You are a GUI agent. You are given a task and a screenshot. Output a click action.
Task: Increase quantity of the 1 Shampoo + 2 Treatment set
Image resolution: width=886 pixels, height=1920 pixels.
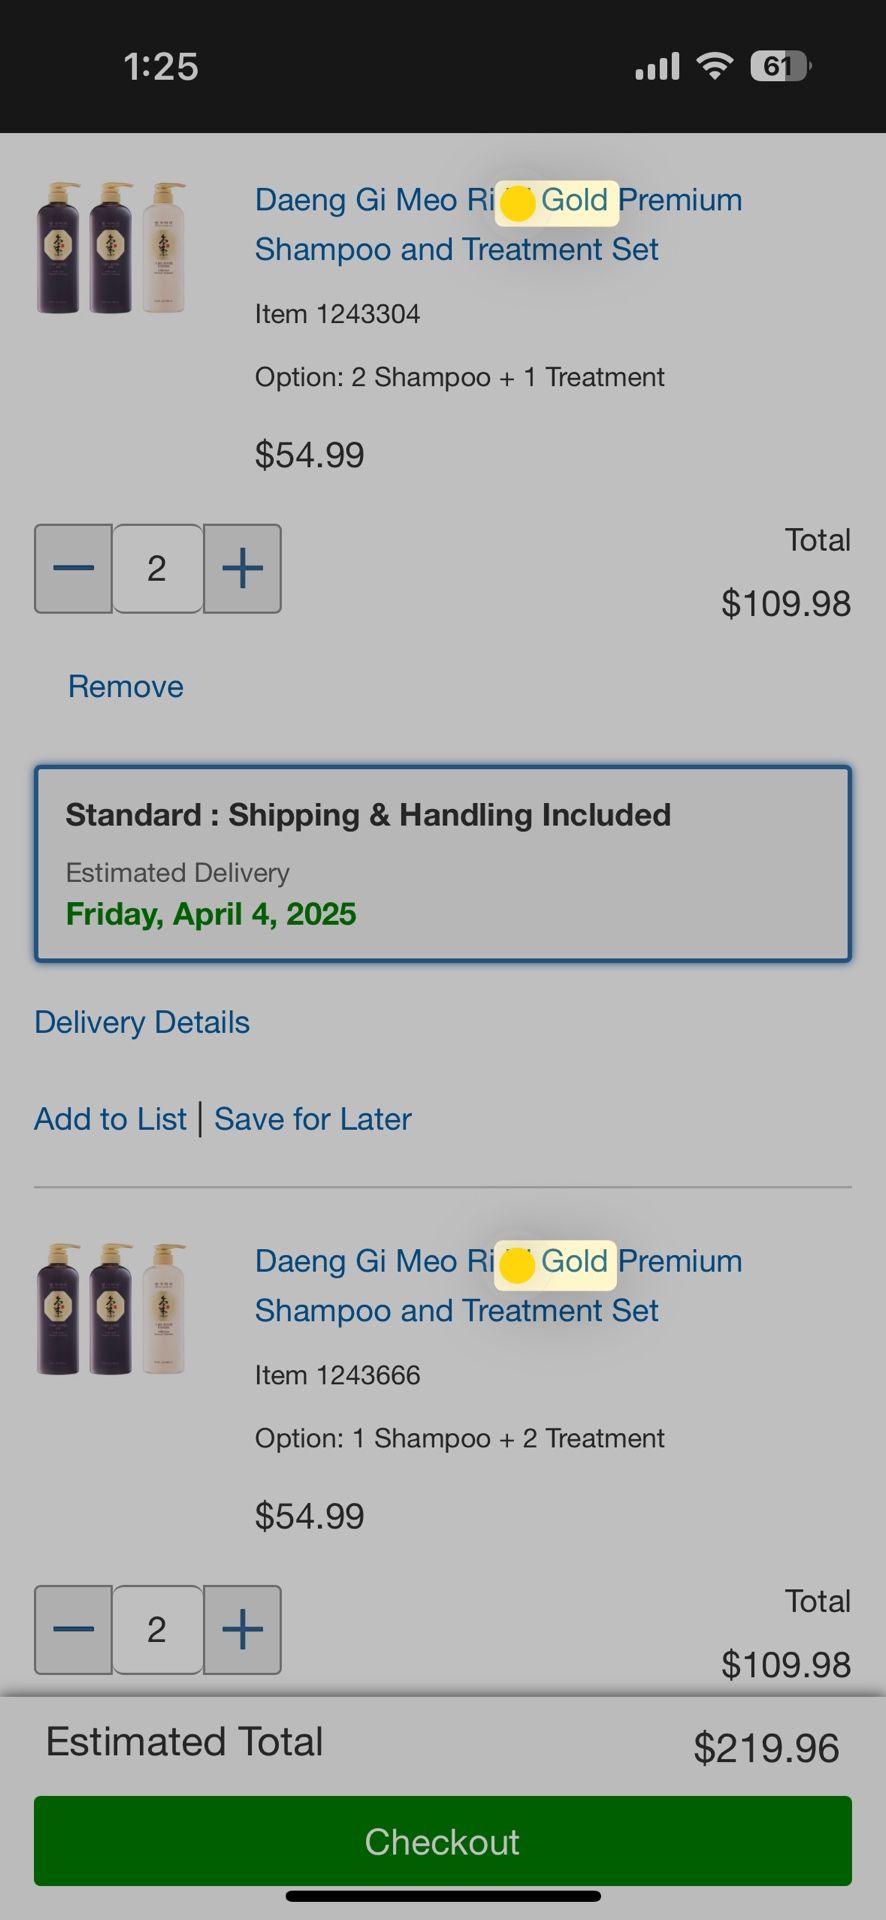[x=242, y=1629]
